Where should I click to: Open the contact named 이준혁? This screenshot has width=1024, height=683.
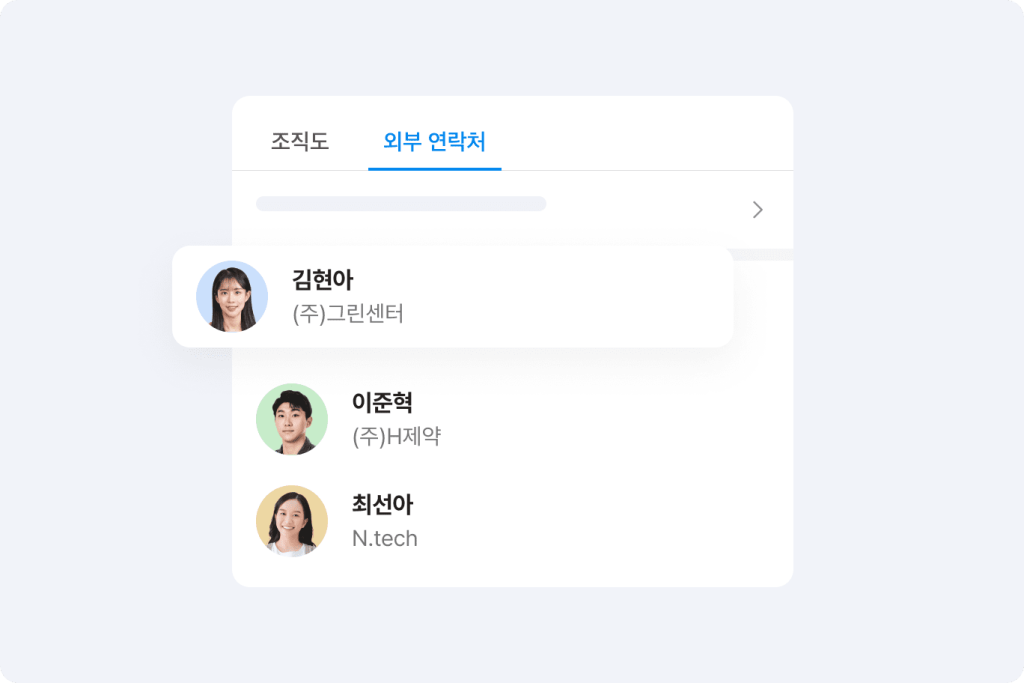click(x=382, y=403)
